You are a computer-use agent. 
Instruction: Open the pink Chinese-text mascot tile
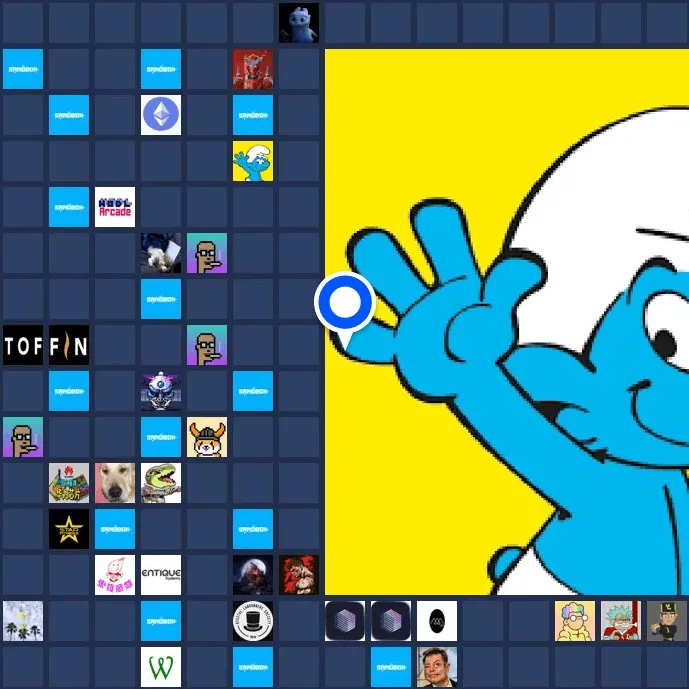click(x=115, y=575)
